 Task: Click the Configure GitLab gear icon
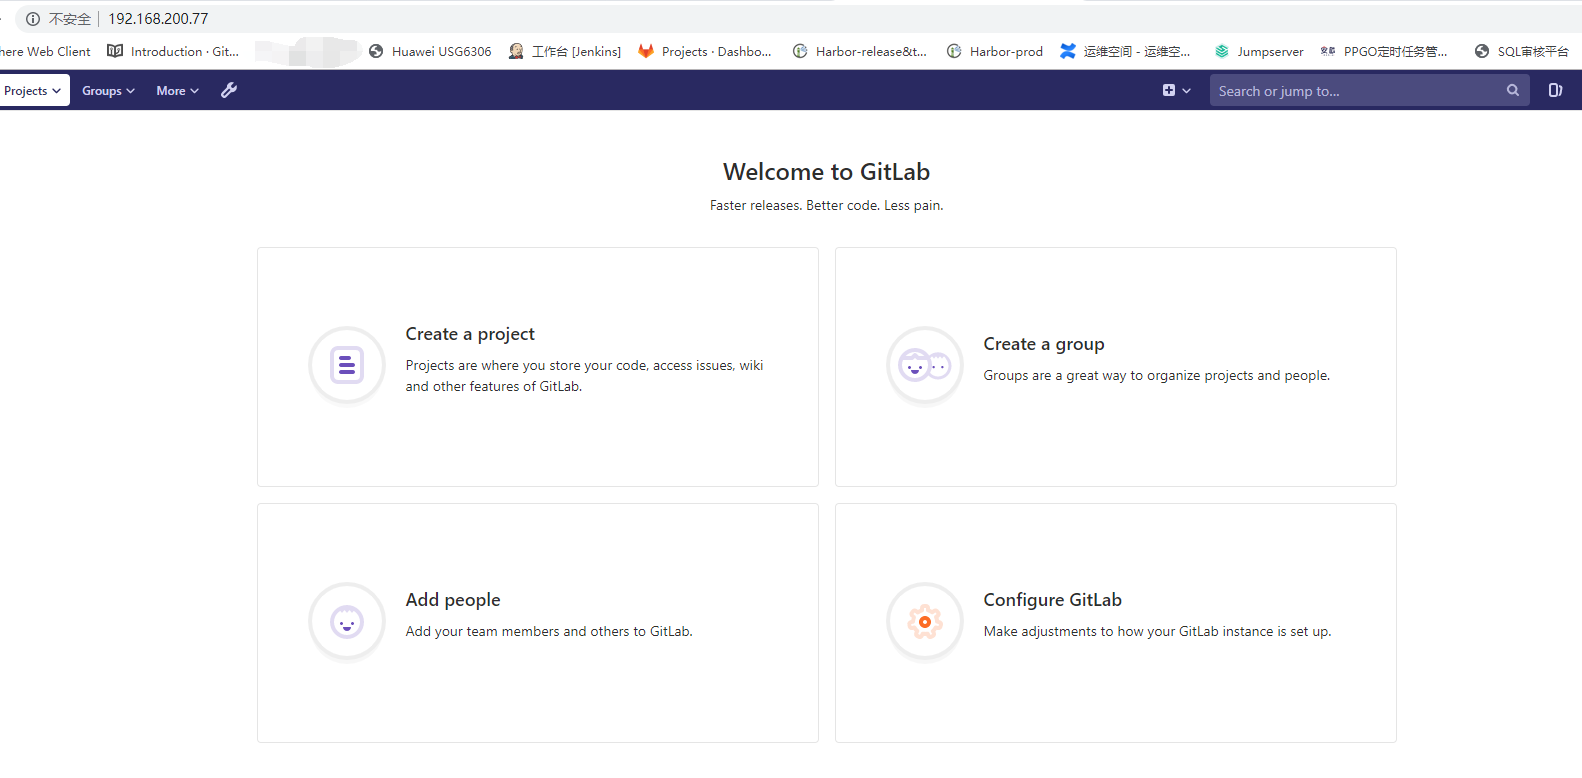pos(925,621)
